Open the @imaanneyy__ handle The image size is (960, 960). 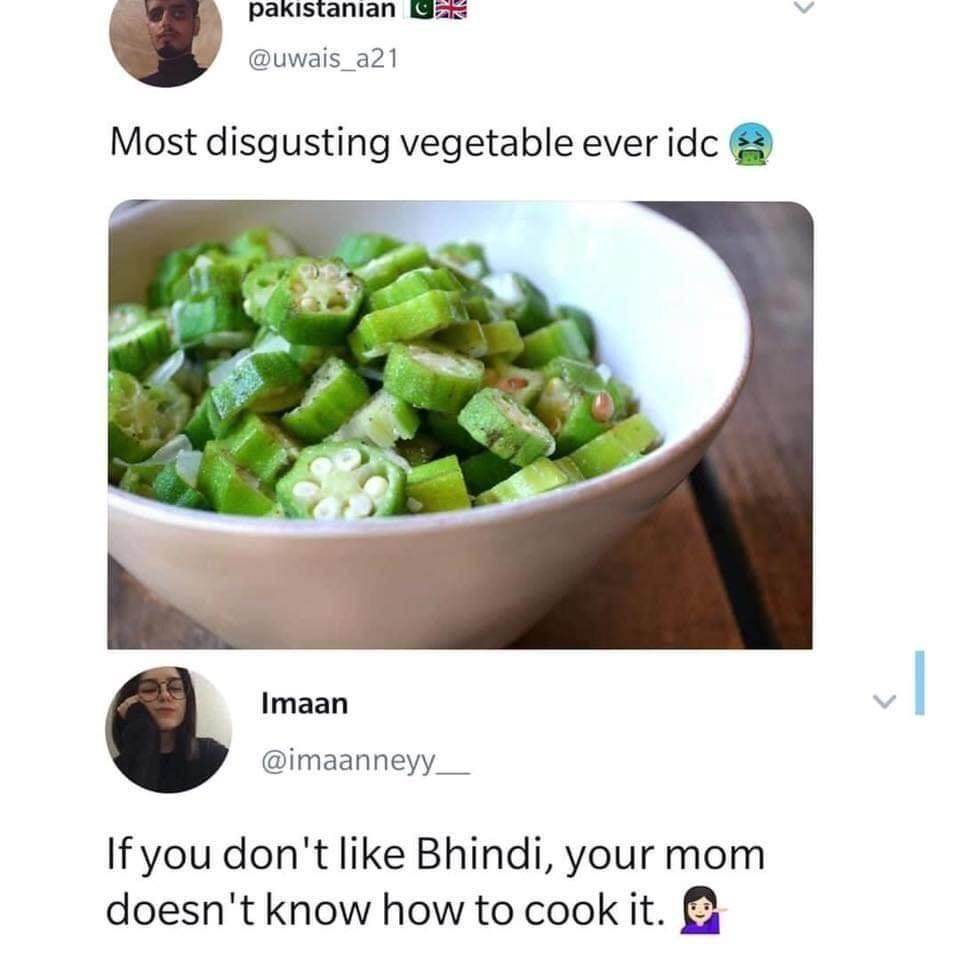coord(366,763)
